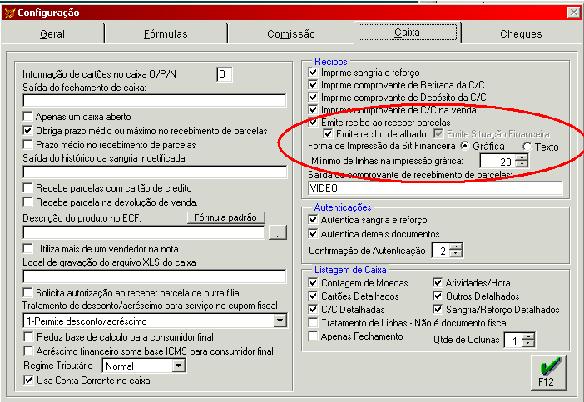Screen dimensions: 584x402
Task: Click the green checkmark F12 confirm button
Action: click(x=549, y=373)
